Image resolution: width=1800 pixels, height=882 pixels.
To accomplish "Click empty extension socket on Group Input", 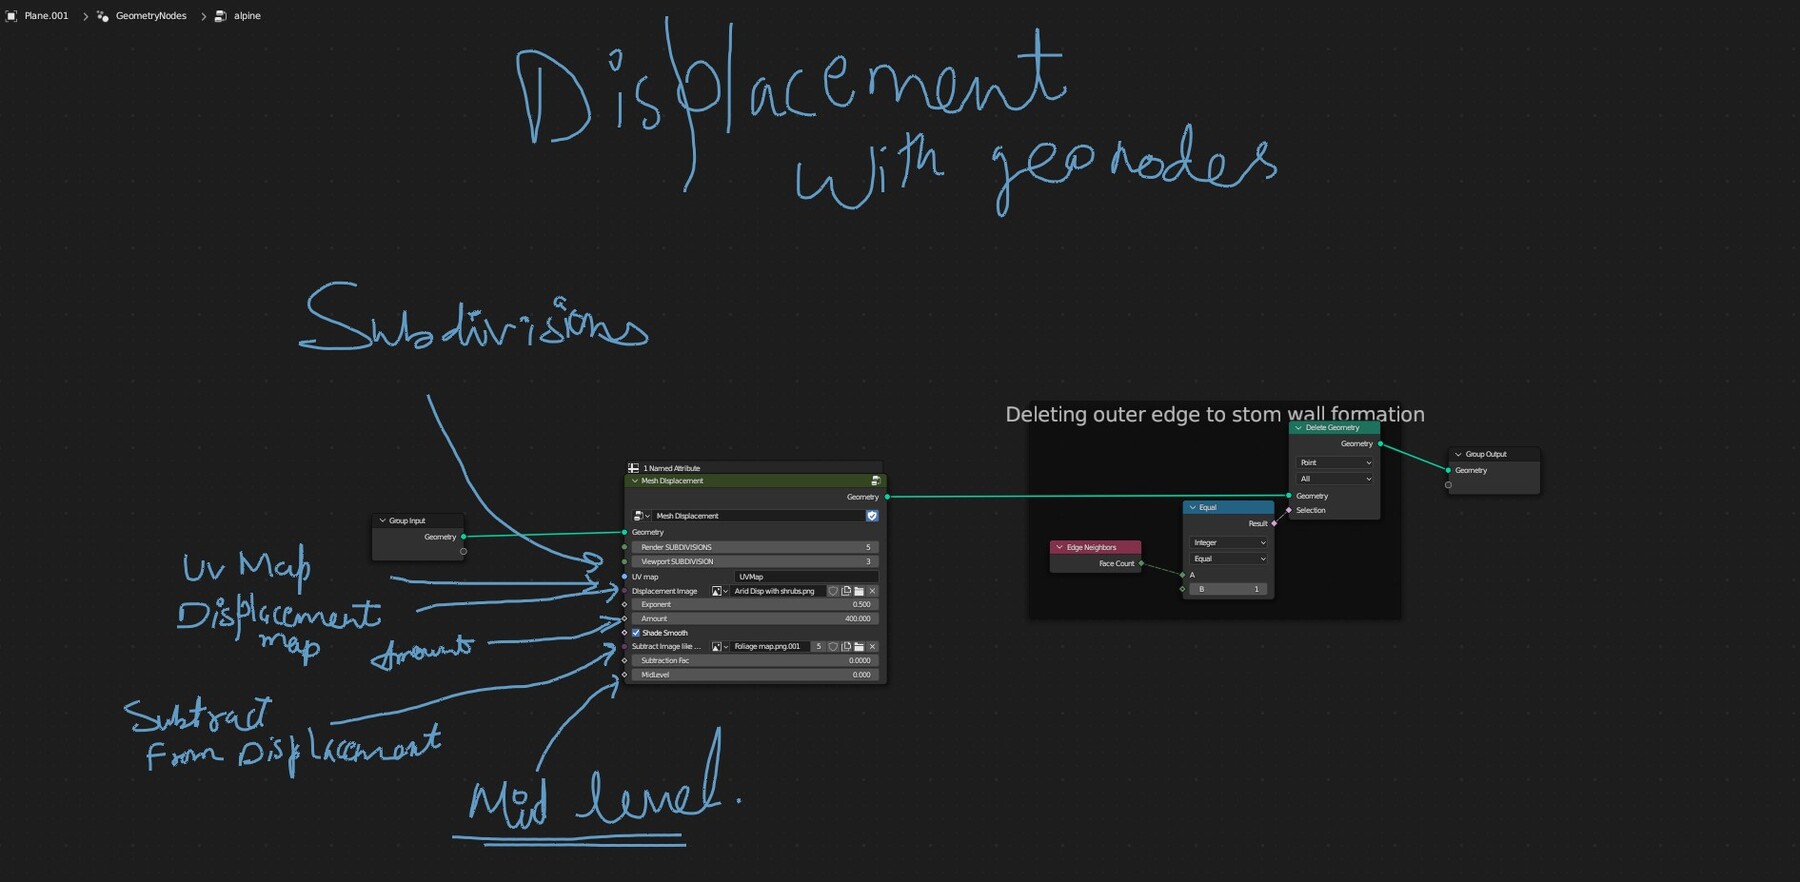I will click(x=463, y=551).
